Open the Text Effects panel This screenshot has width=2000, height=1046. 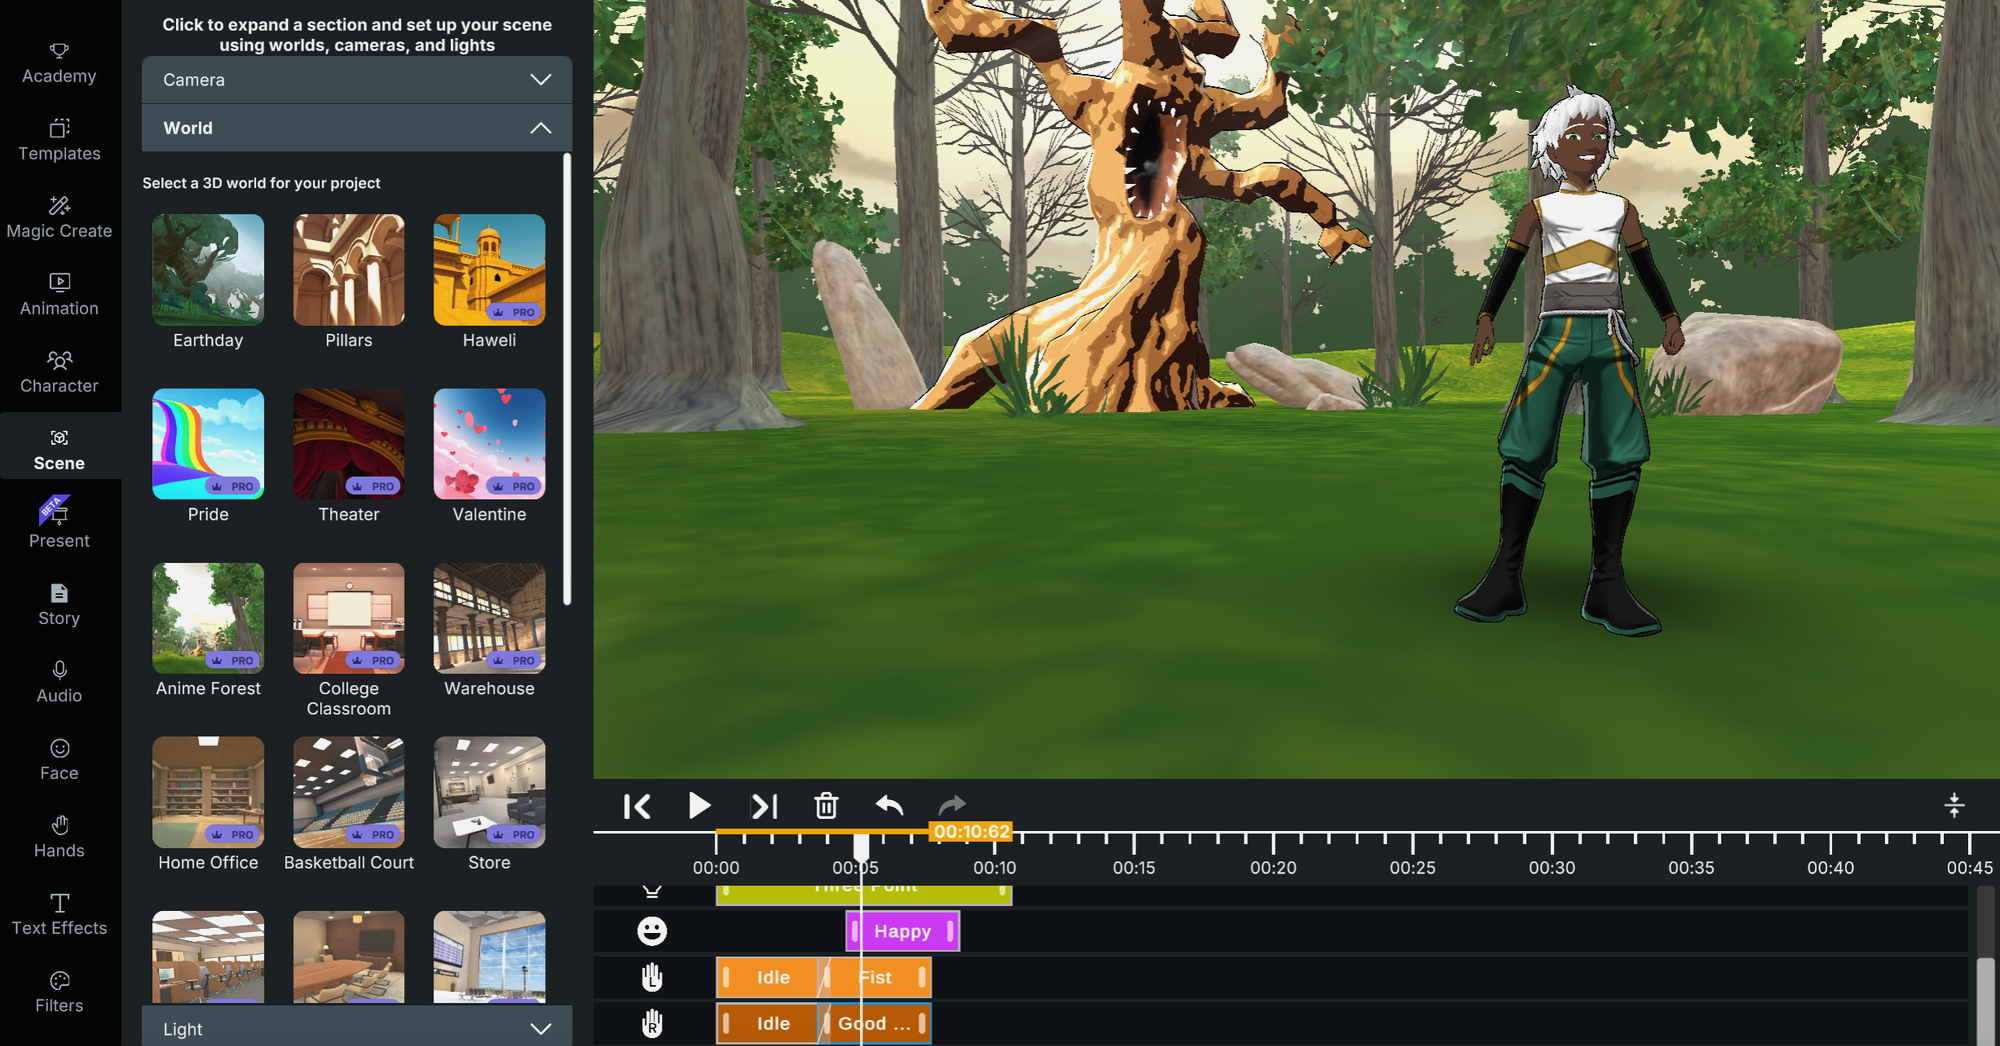(59, 913)
